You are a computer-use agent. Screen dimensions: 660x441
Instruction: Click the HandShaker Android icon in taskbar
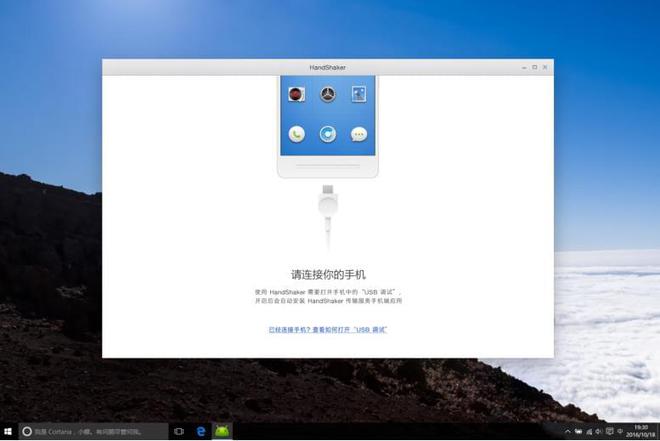click(x=222, y=431)
